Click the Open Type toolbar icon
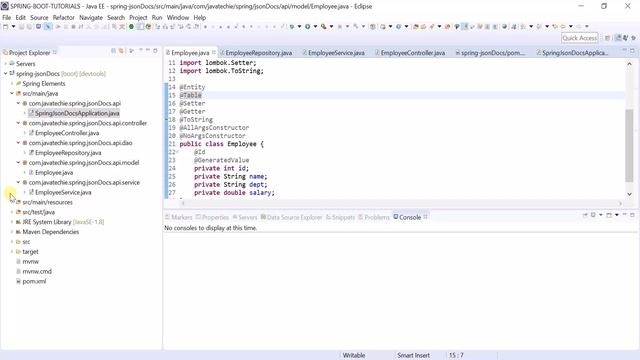The image size is (640, 360). [x=416, y=27]
